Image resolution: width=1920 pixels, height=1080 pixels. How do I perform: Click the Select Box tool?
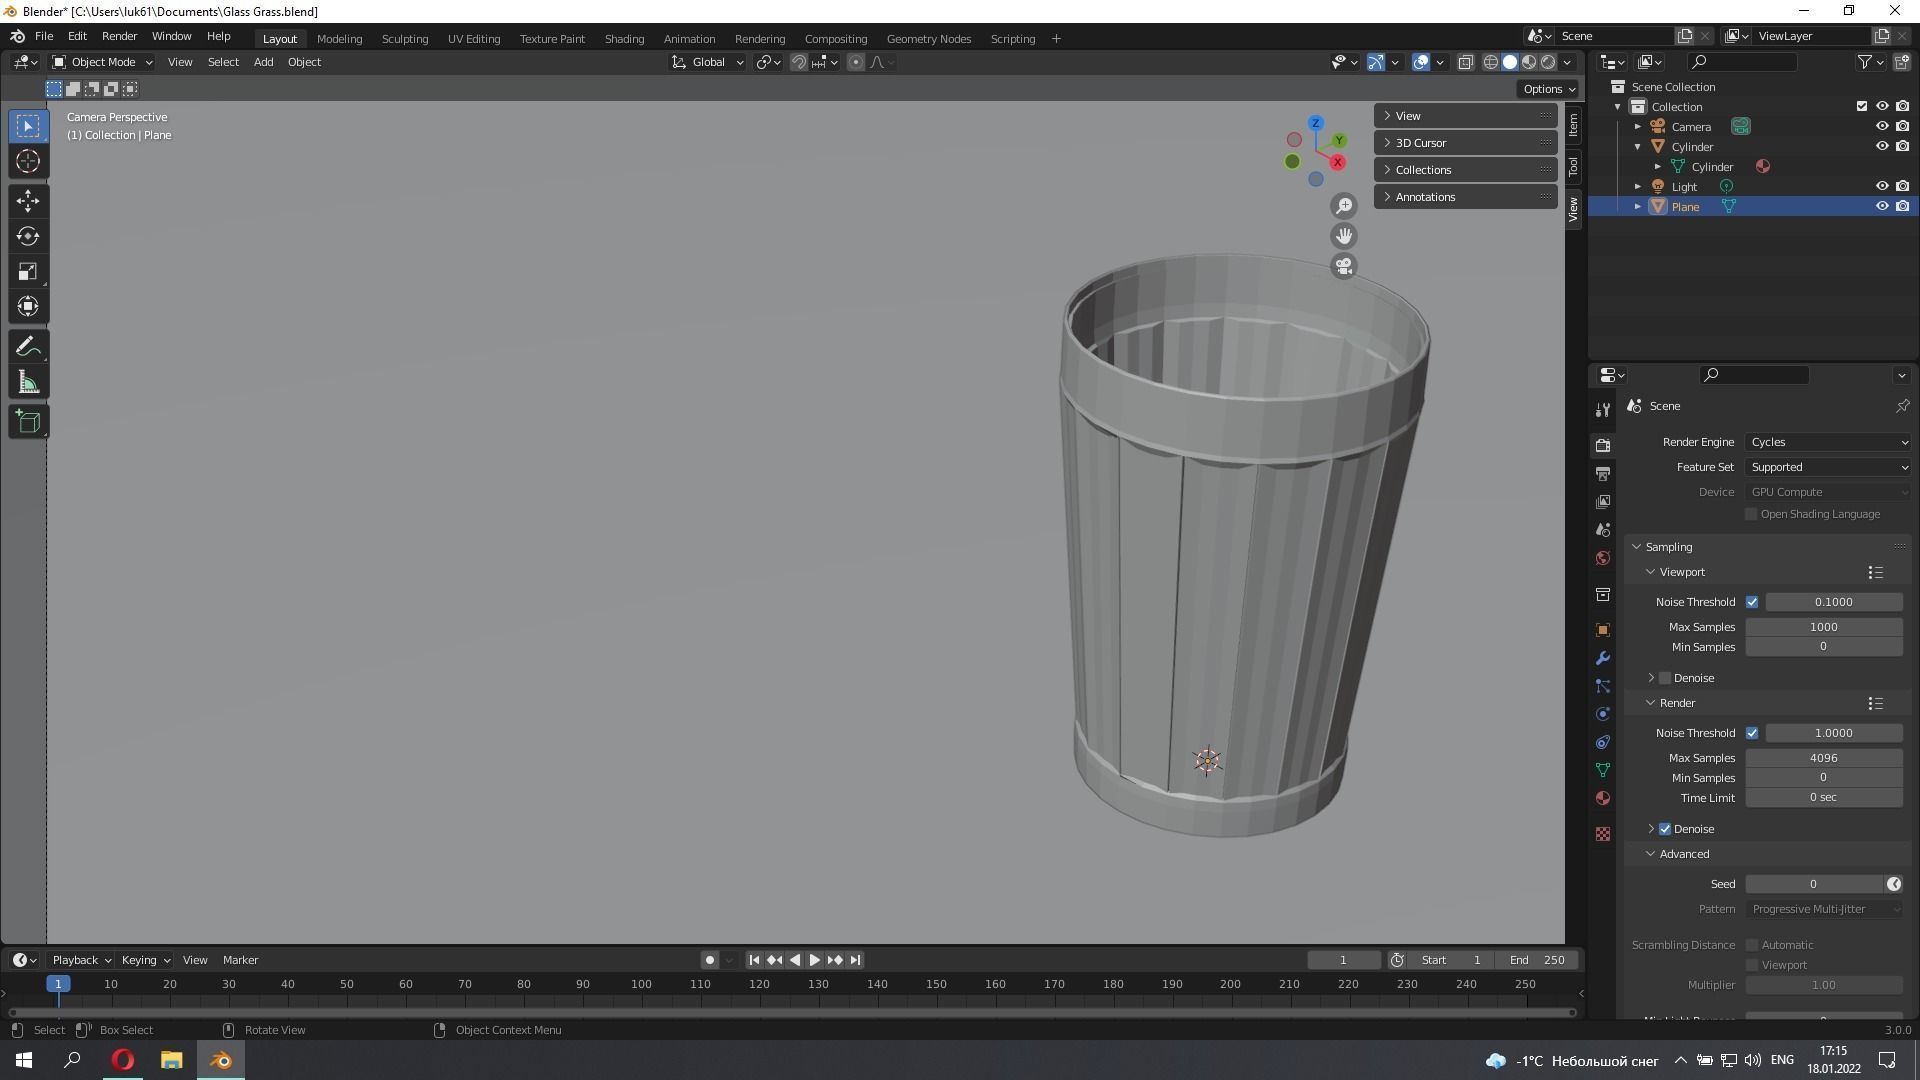[x=28, y=126]
